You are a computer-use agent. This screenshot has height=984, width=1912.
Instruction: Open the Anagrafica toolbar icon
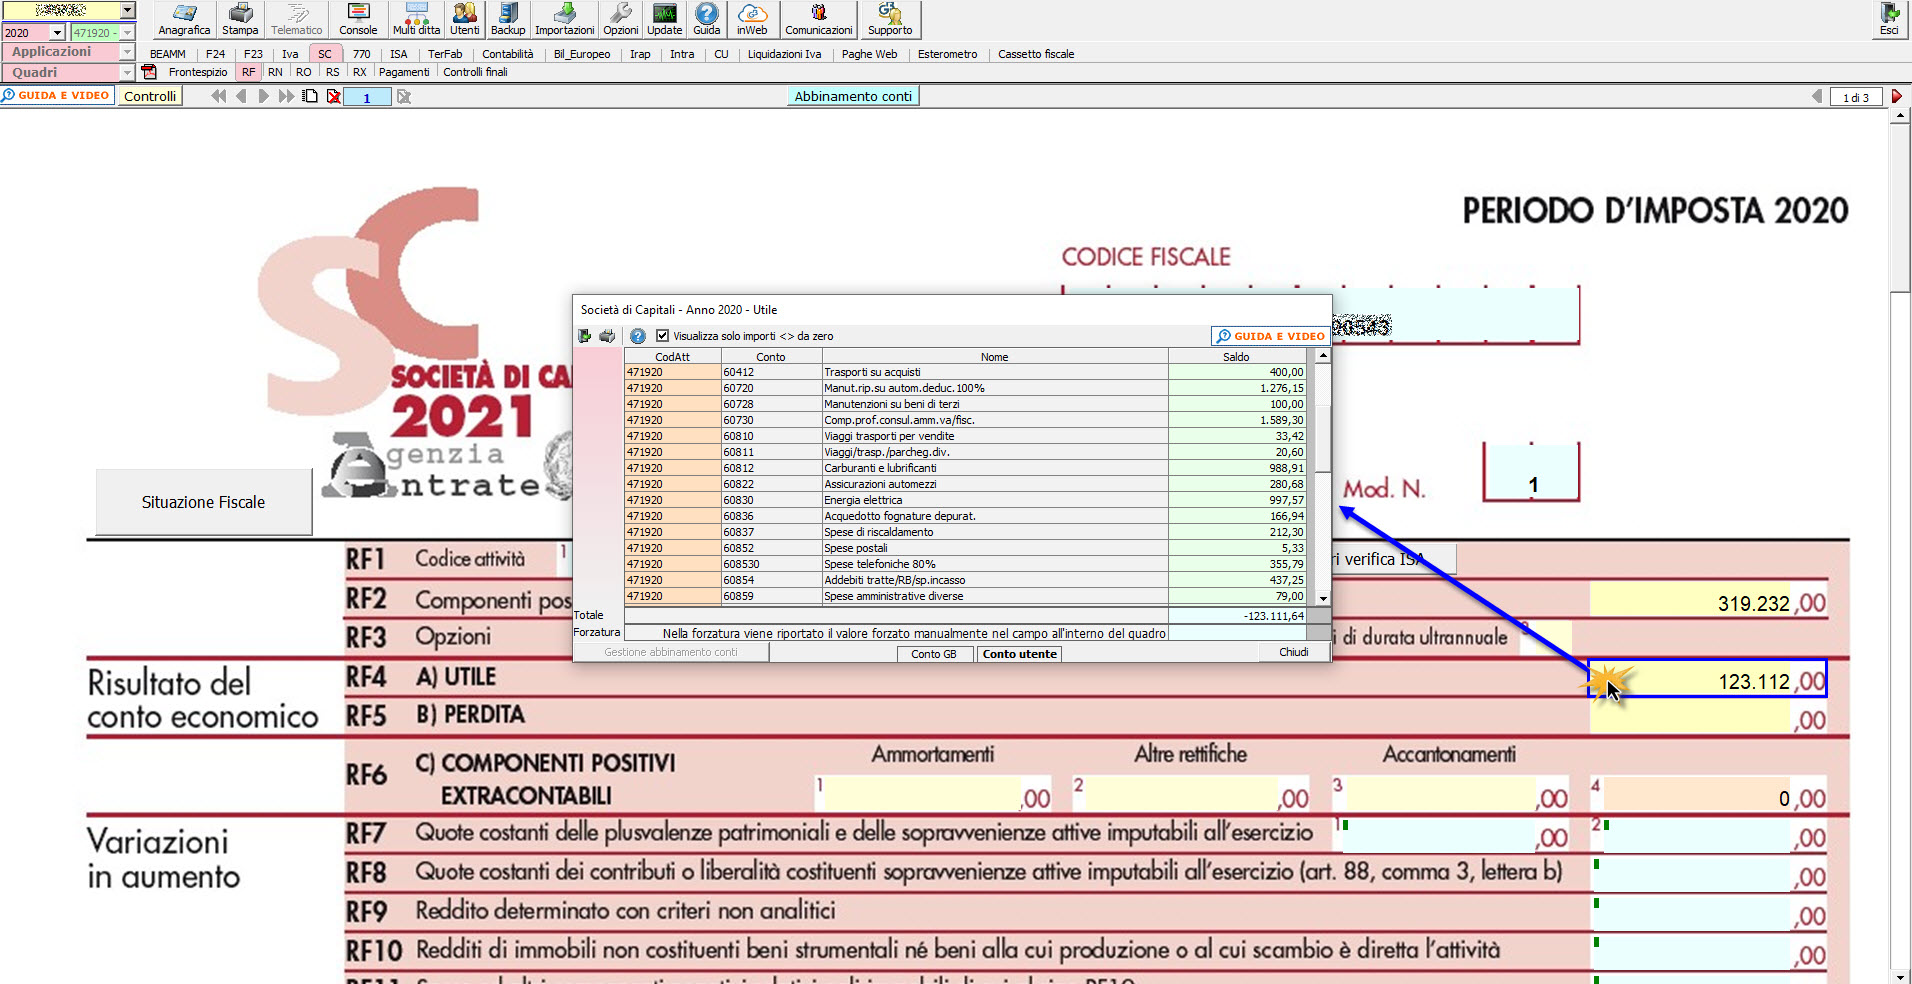point(184,19)
